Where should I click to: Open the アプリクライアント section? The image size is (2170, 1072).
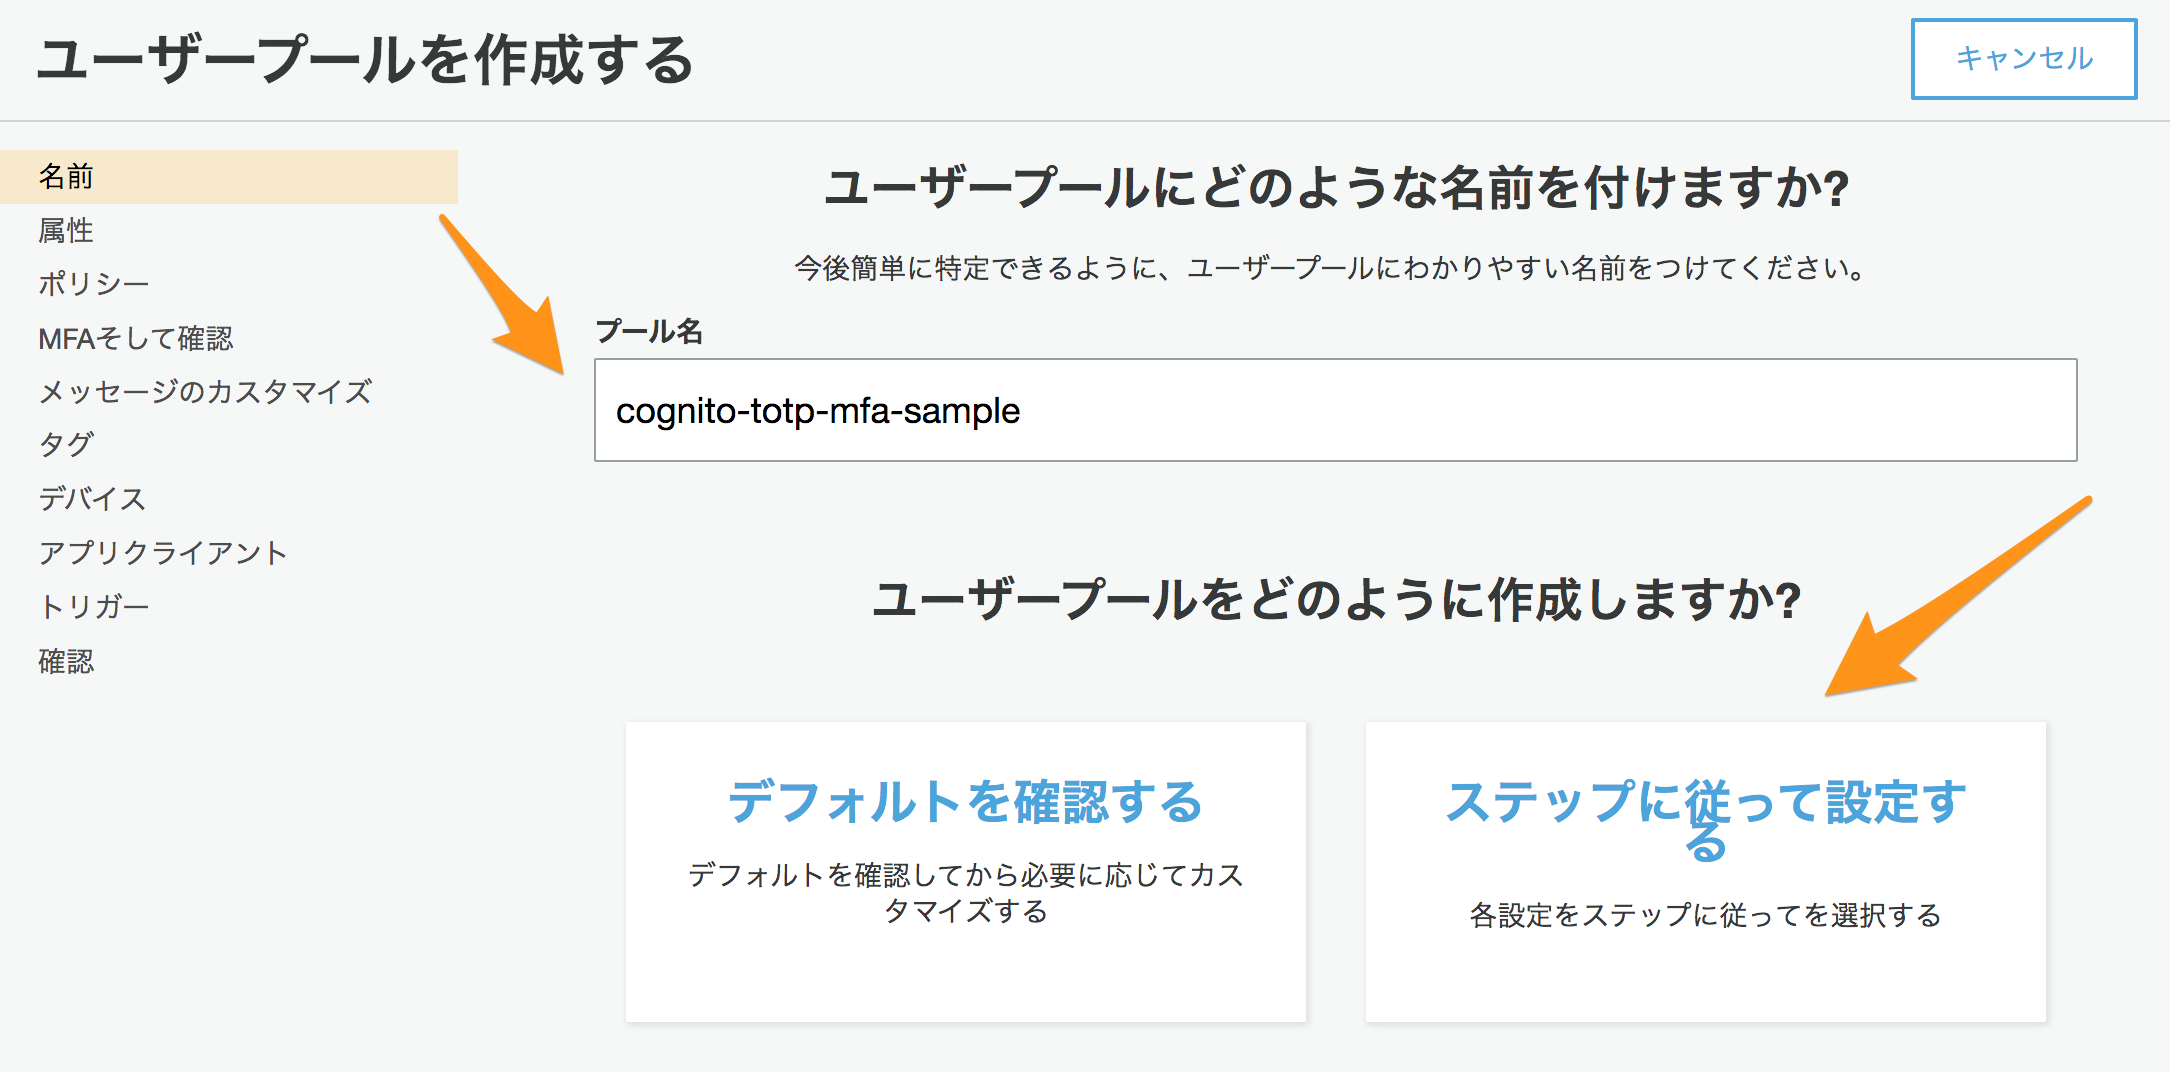click(x=163, y=551)
